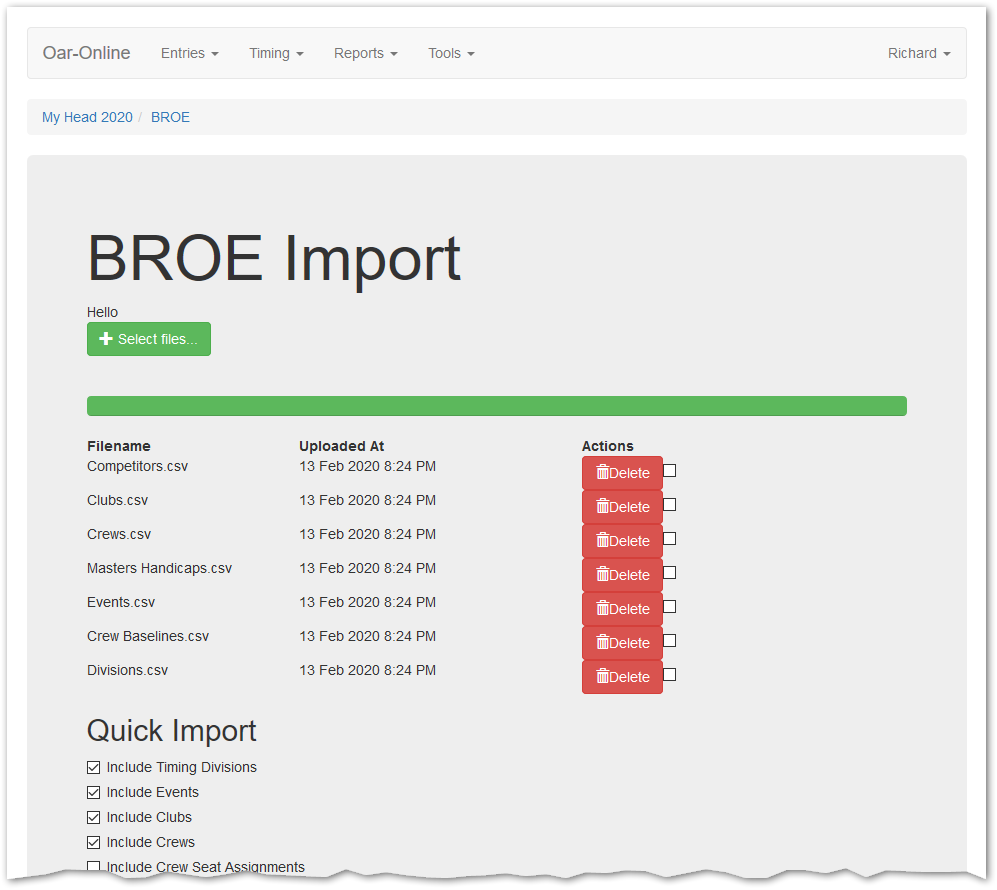997x890 pixels.
Task: Click trash icon for Masters Handicaps.csv
Action: (602, 575)
